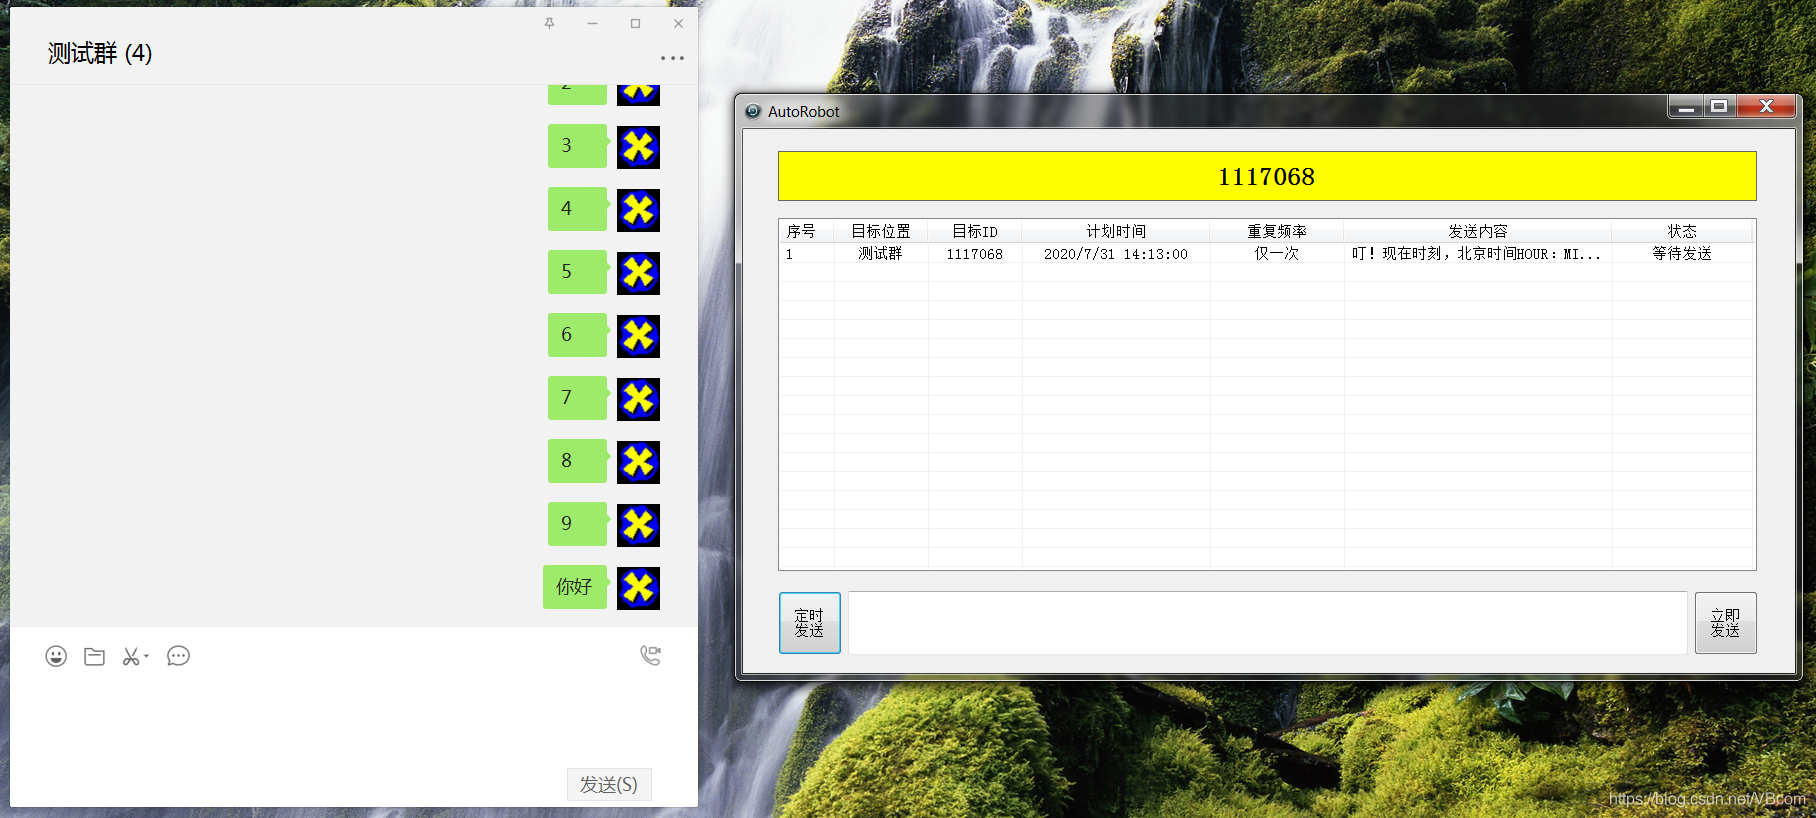Focus the AutoRobot message input box
This screenshot has width=1816, height=818.
click(1267, 623)
